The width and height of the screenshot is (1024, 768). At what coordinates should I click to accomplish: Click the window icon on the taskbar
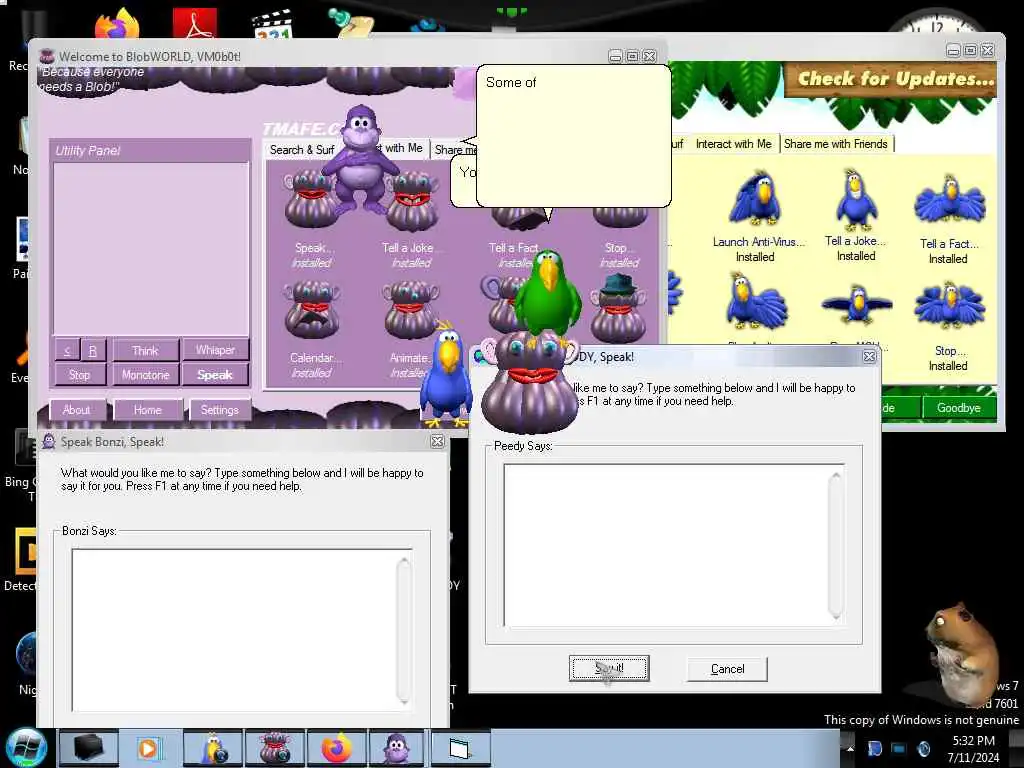460,748
